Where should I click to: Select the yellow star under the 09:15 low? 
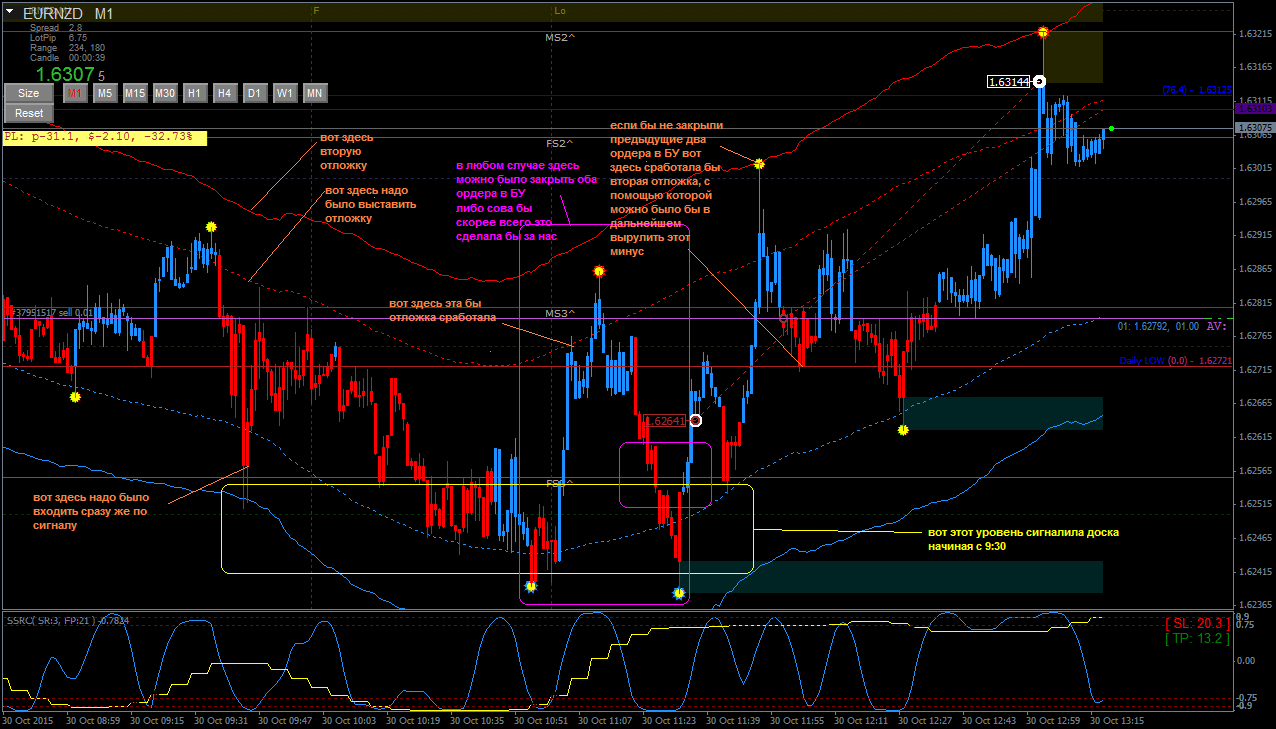coord(75,397)
